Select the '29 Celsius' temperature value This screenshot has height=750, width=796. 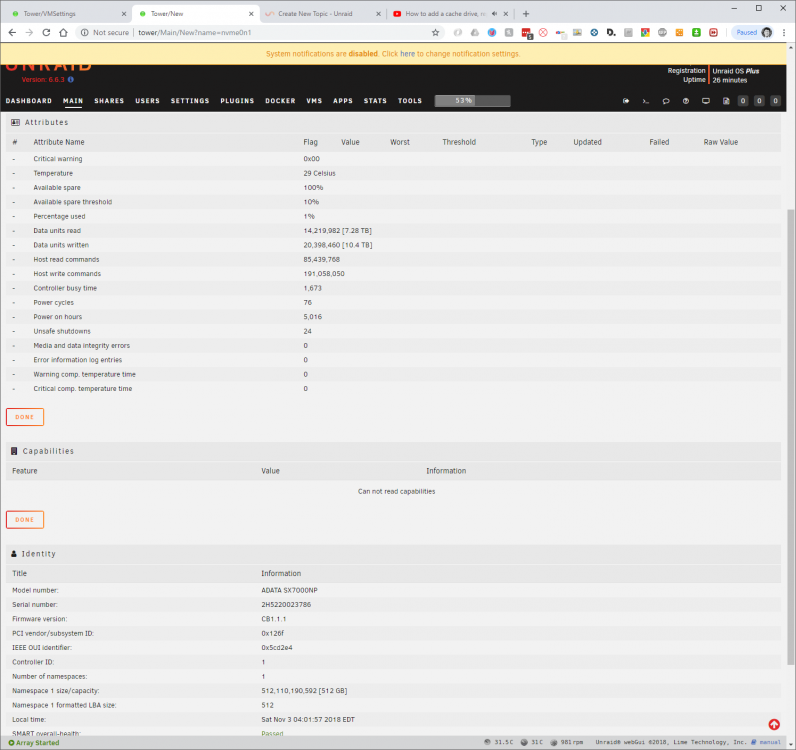pos(319,173)
